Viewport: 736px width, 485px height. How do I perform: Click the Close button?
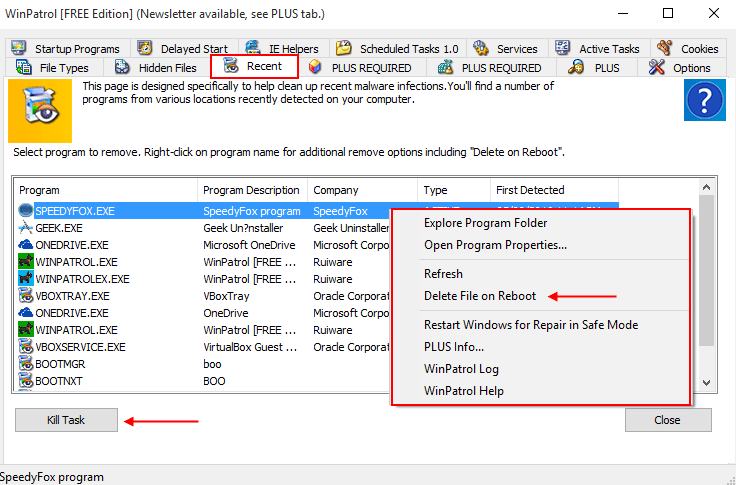tap(668, 420)
